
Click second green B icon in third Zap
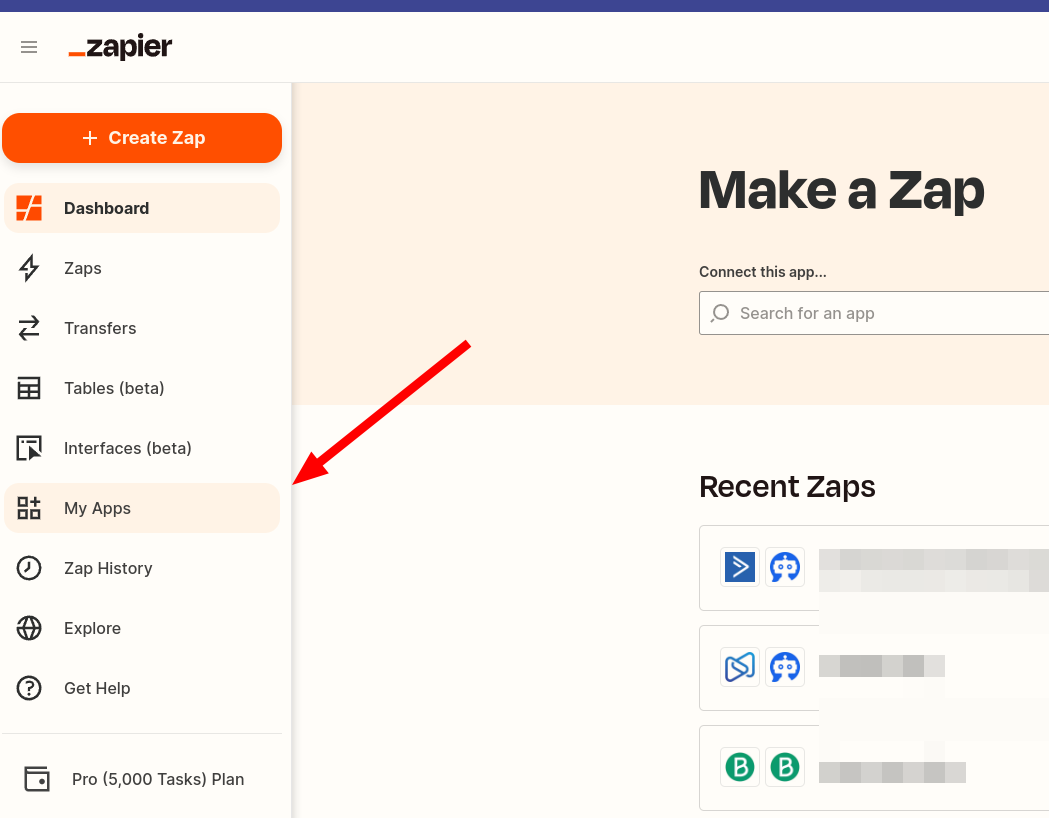point(785,766)
